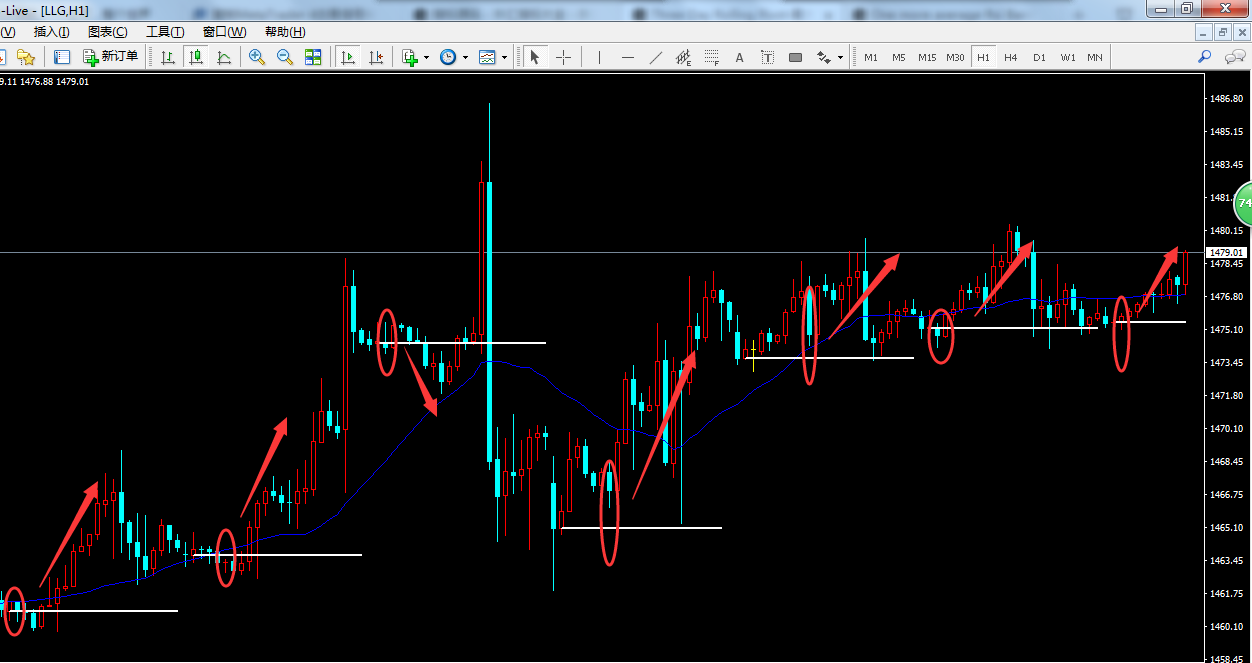Switch chart to candlestick type
1252x663 pixels.
(196, 57)
